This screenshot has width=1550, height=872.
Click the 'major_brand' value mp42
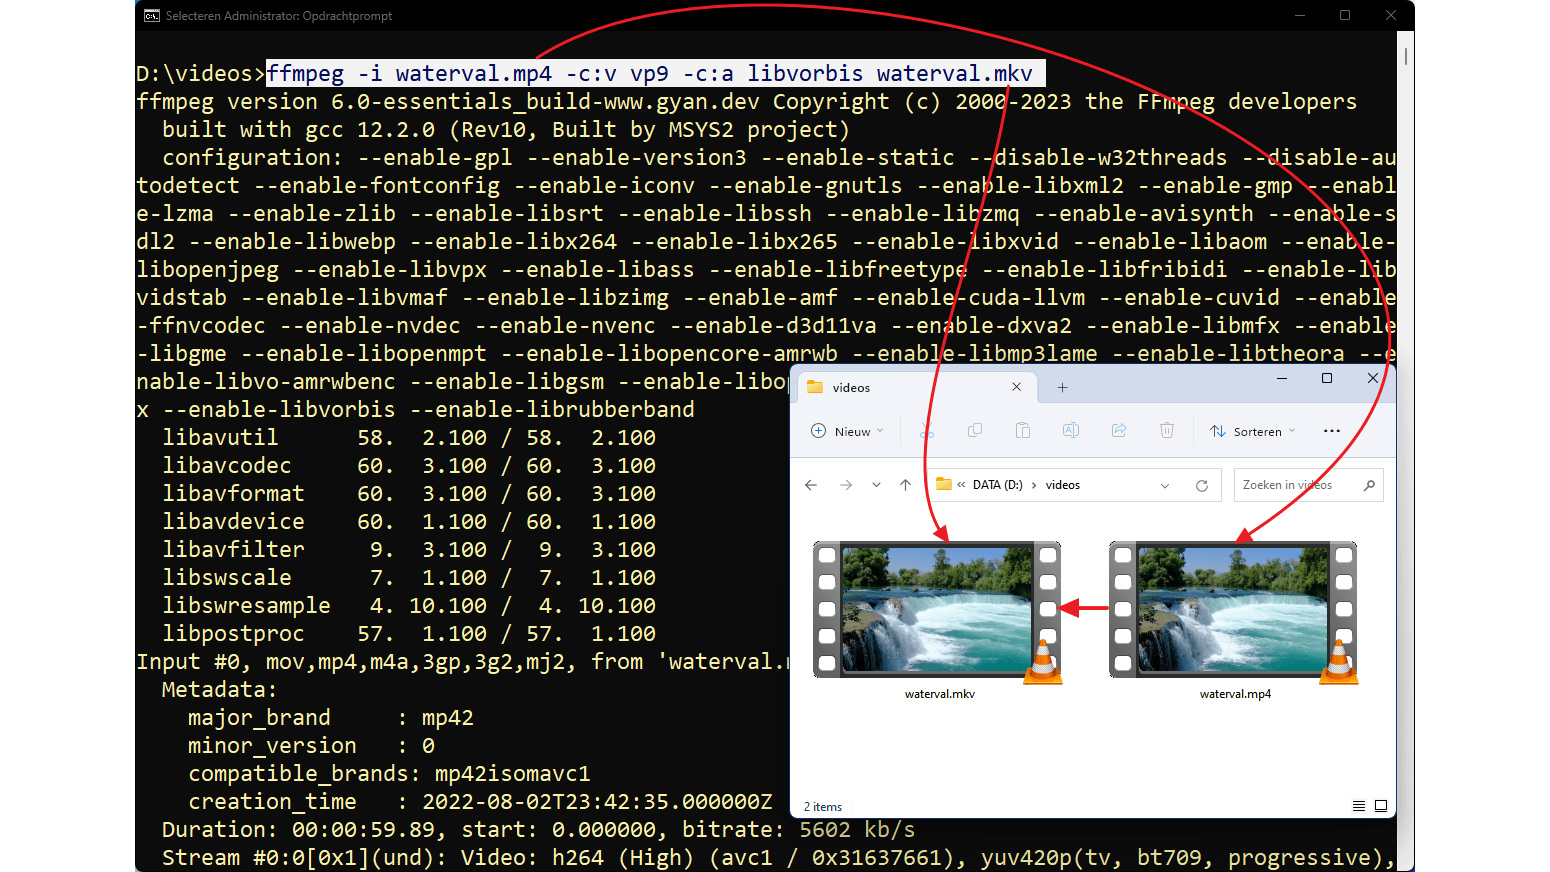(x=448, y=718)
